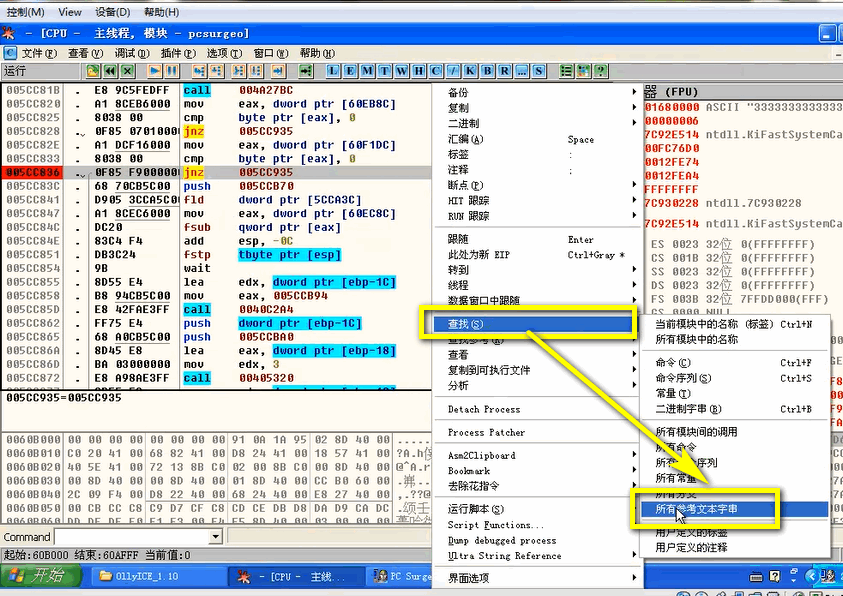Open the Command bar dropdown arrow

[216, 536]
